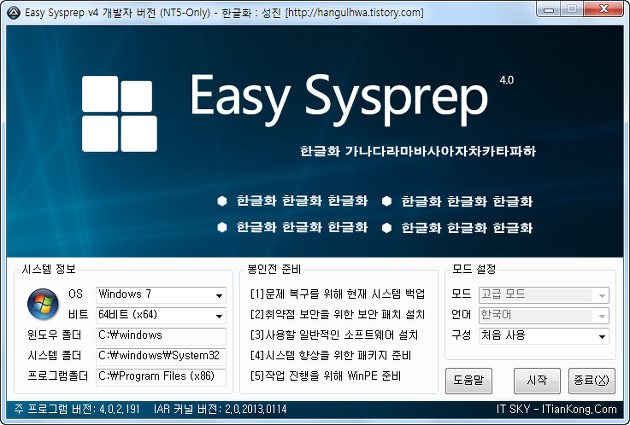Click the 4.0 version superscript on banner
This screenshot has height=425, width=630.
point(507,80)
